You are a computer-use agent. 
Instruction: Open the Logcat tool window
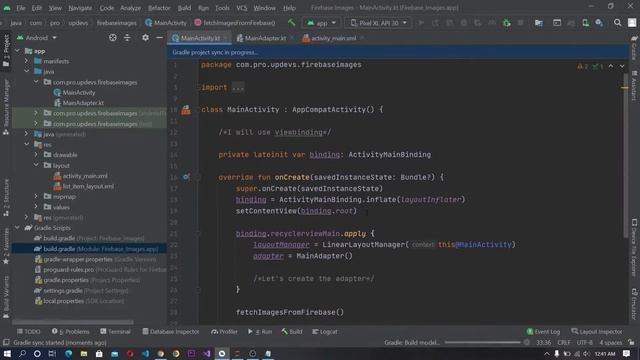(325, 331)
